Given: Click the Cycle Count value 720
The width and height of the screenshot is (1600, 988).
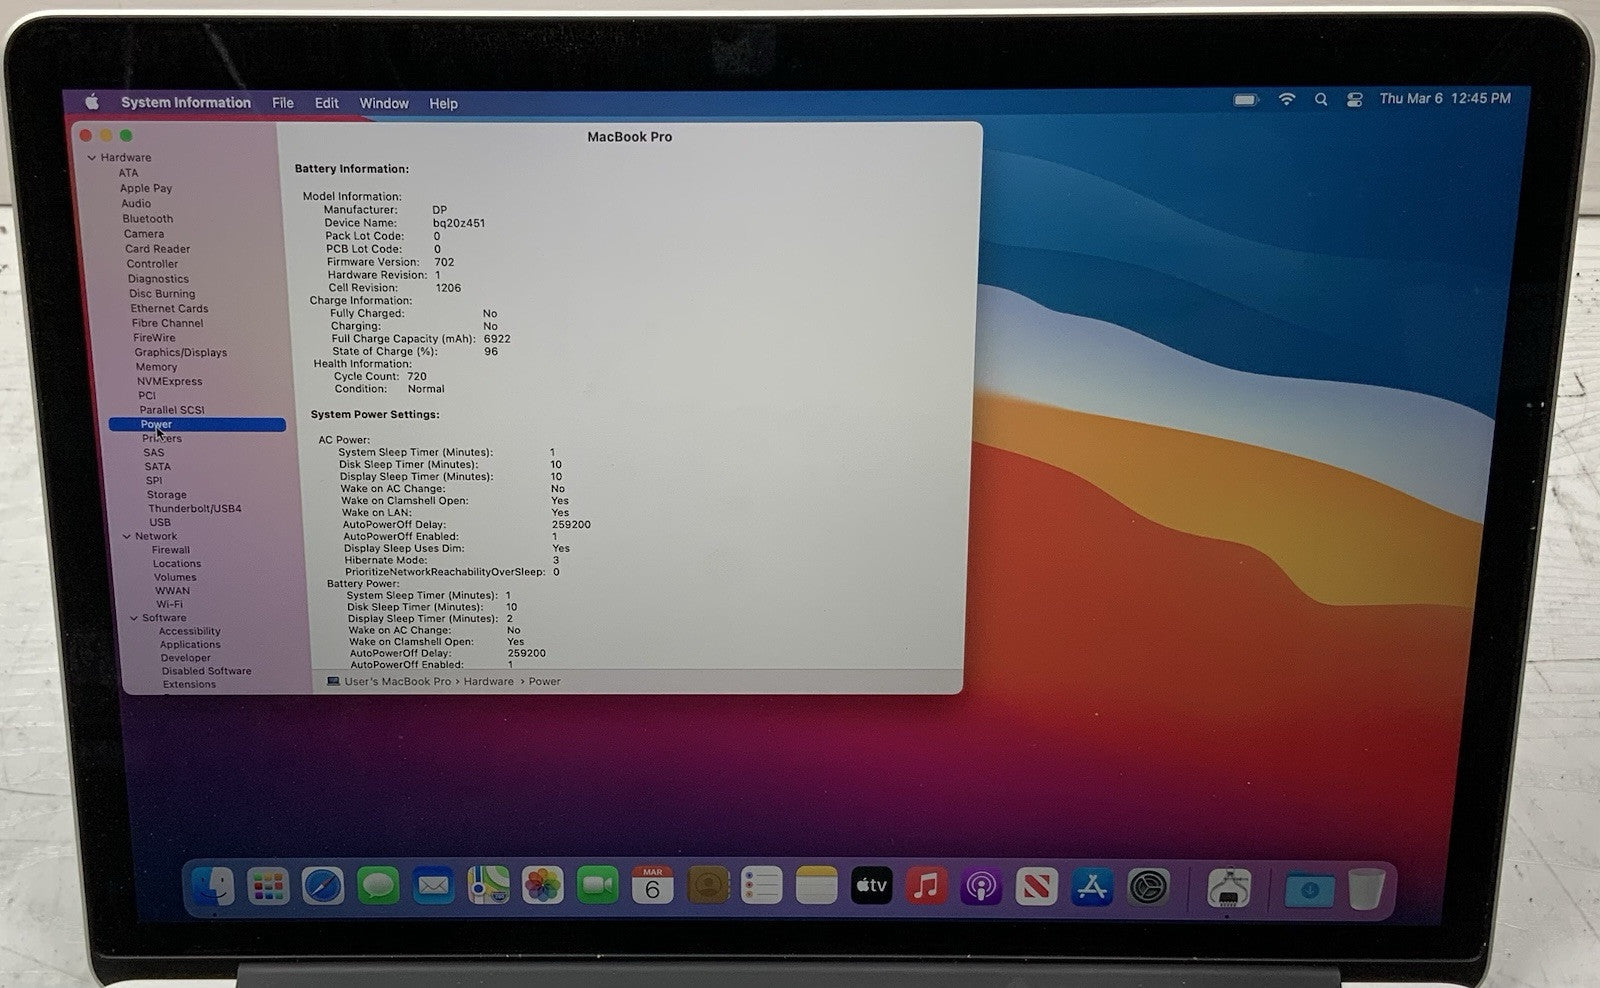Looking at the screenshot, I should point(416,376).
